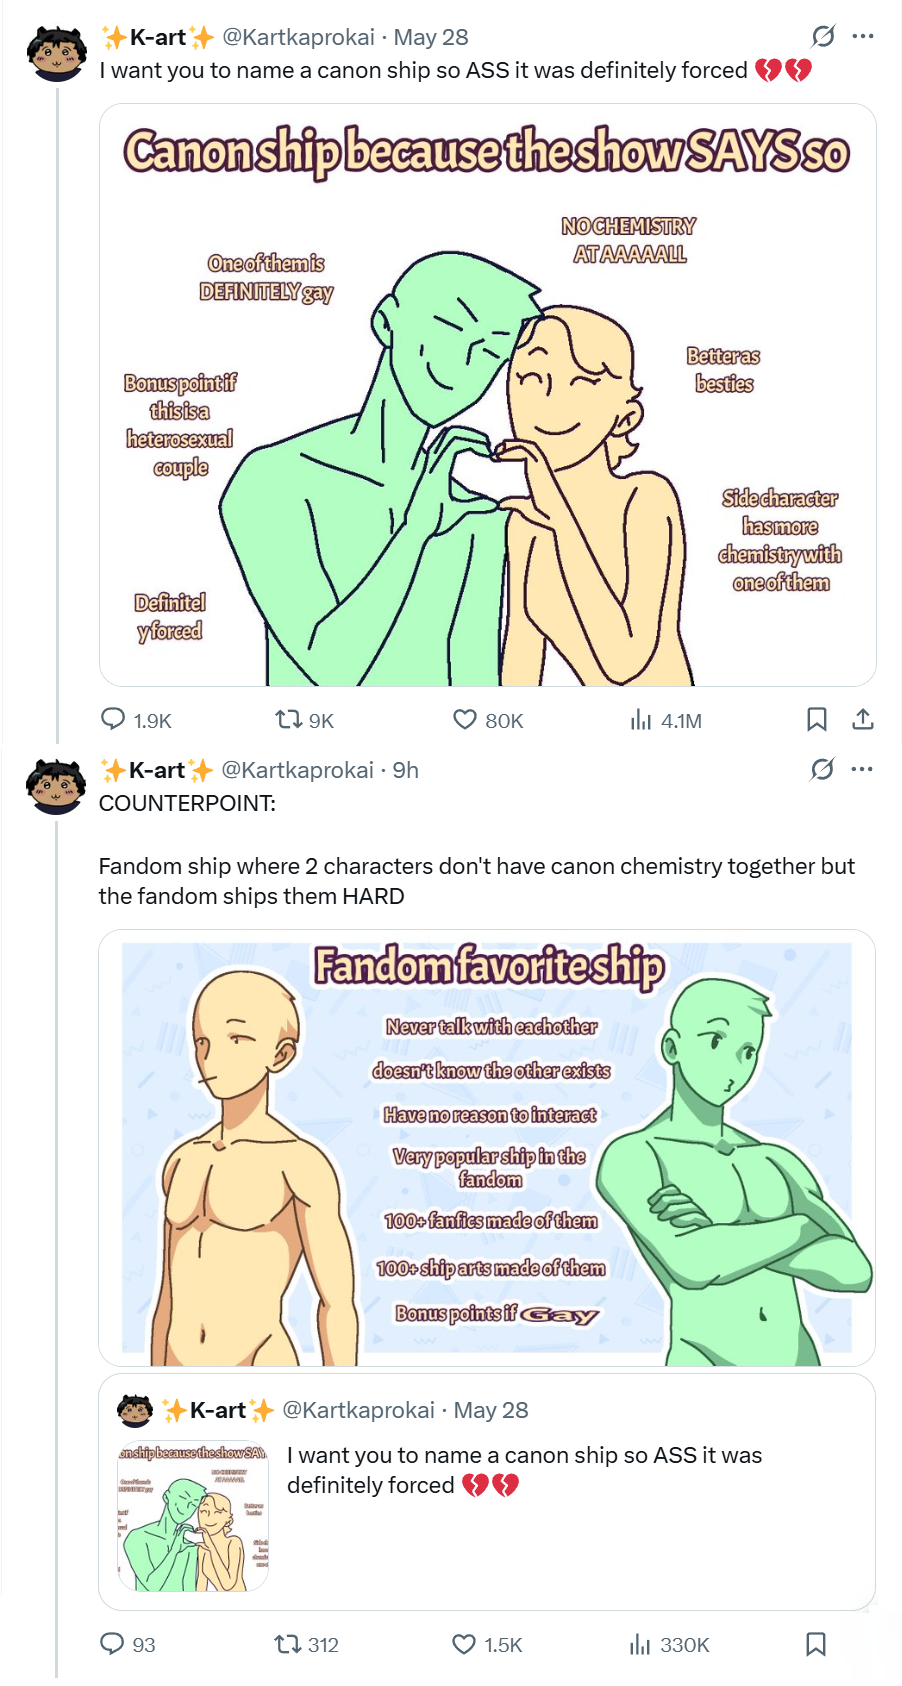Open the Canon ship meme image
The image size is (902, 1686).
coord(488,395)
